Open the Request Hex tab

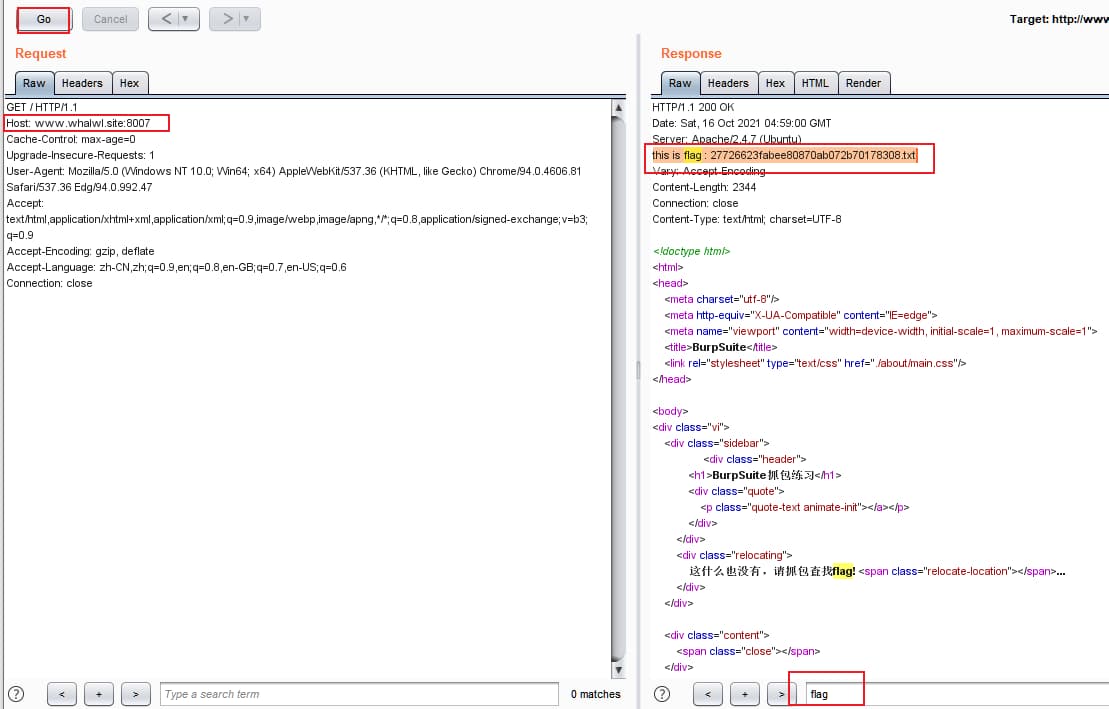[x=129, y=83]
